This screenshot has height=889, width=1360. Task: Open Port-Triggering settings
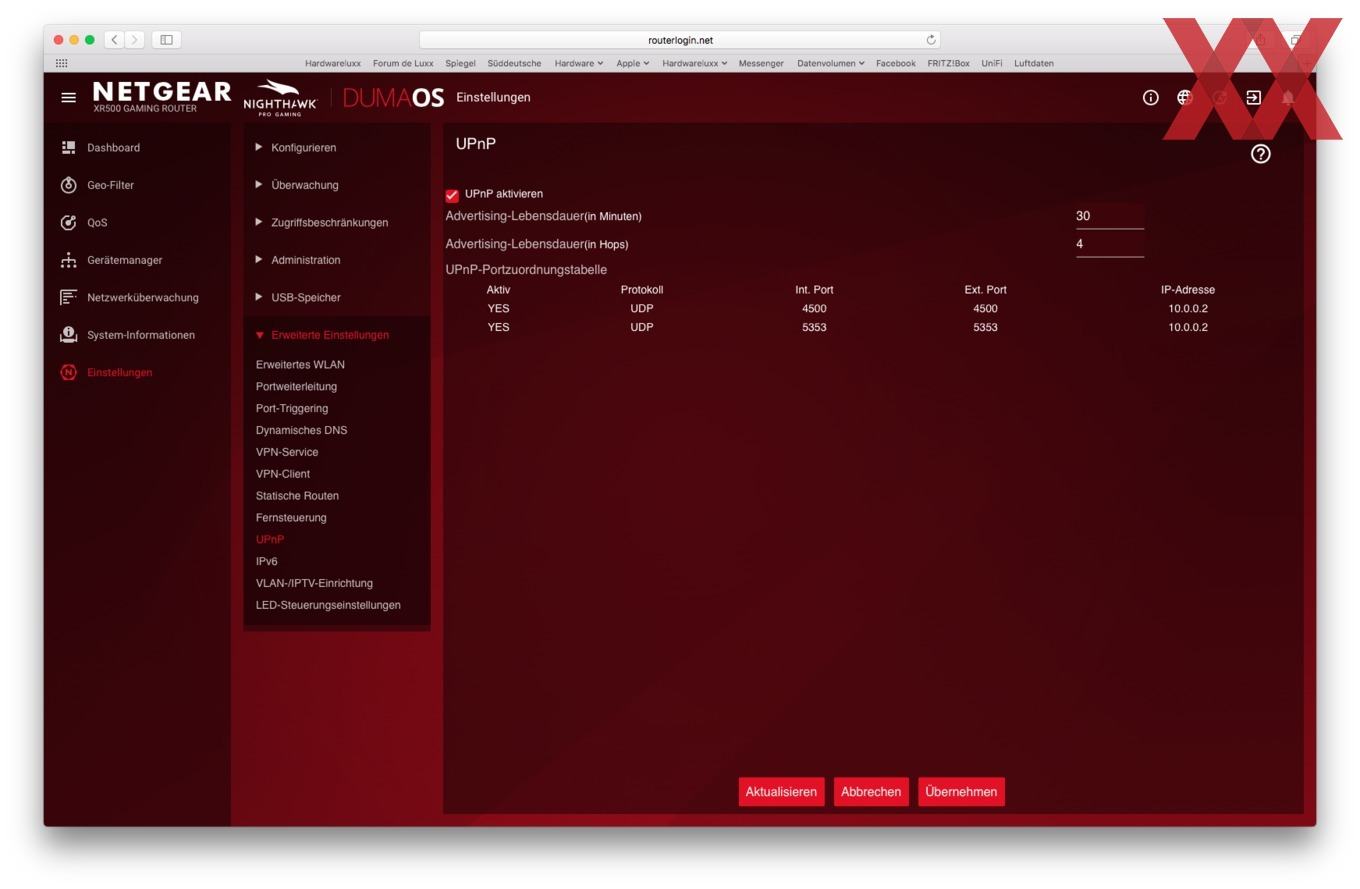pos(292,408)
